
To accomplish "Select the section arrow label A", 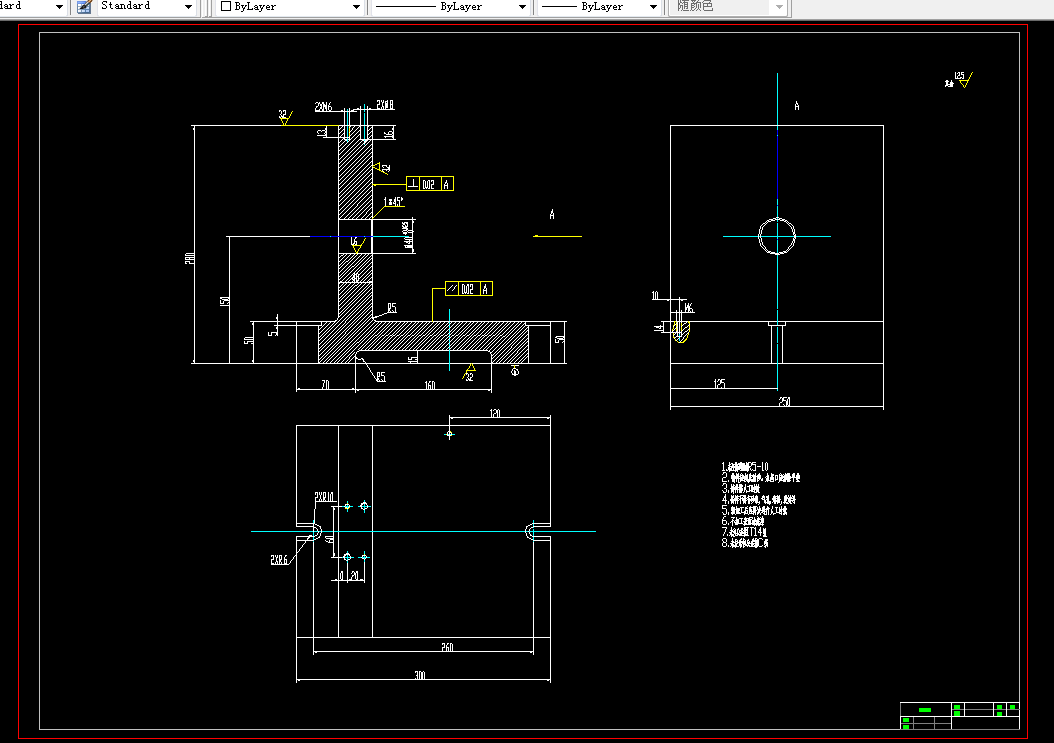I will (552, 214).
